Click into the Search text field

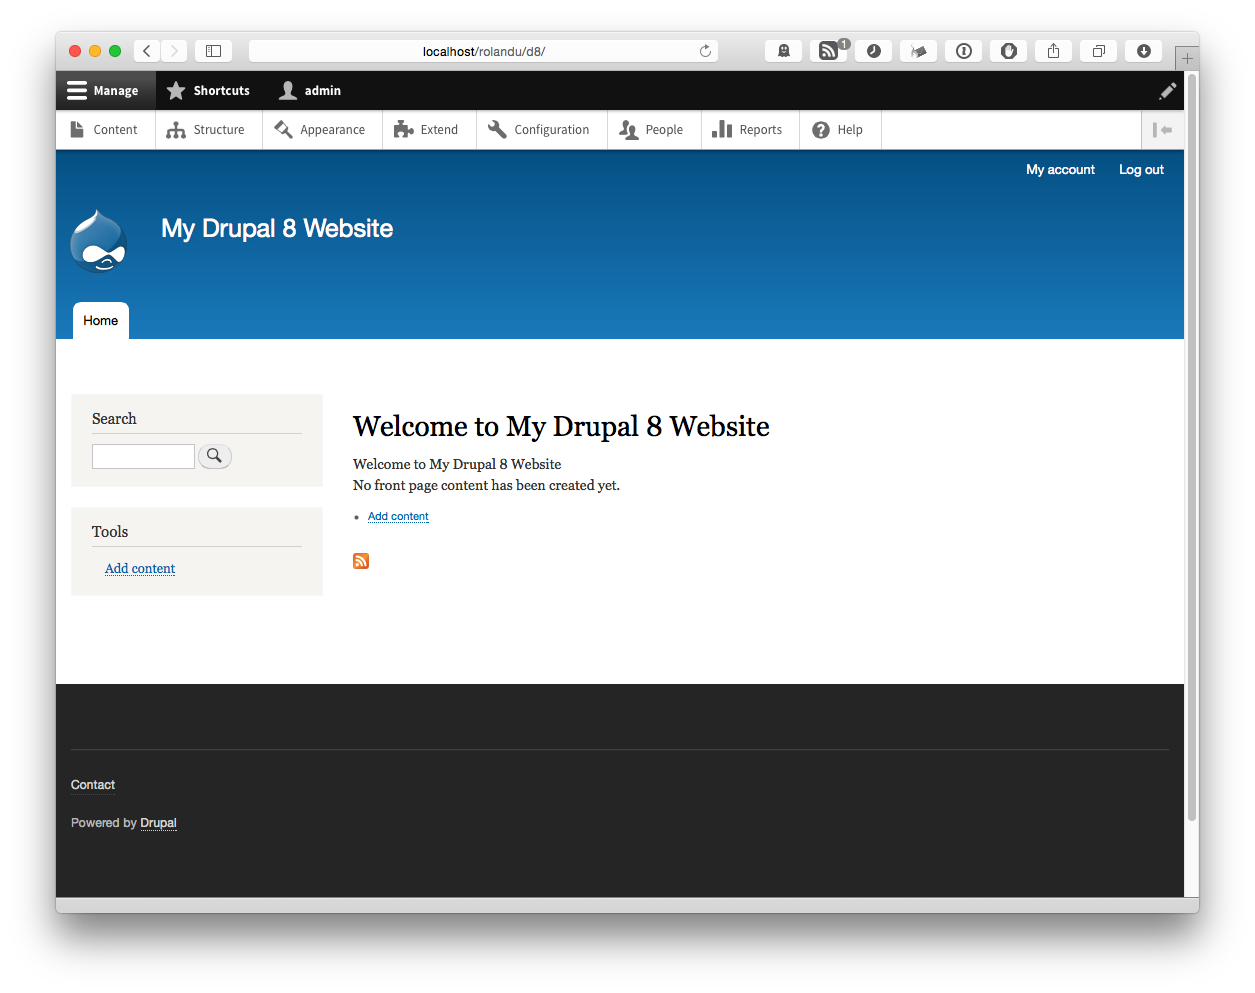click(143, 456)
